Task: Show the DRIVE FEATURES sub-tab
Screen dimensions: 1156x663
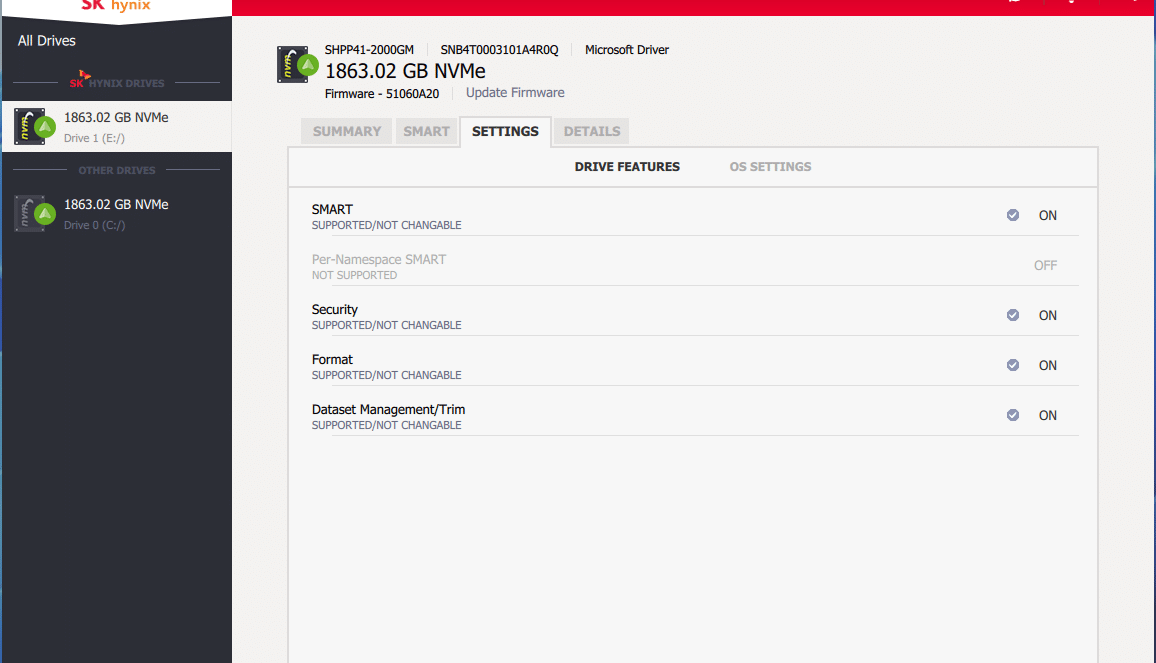Action: 627,167
